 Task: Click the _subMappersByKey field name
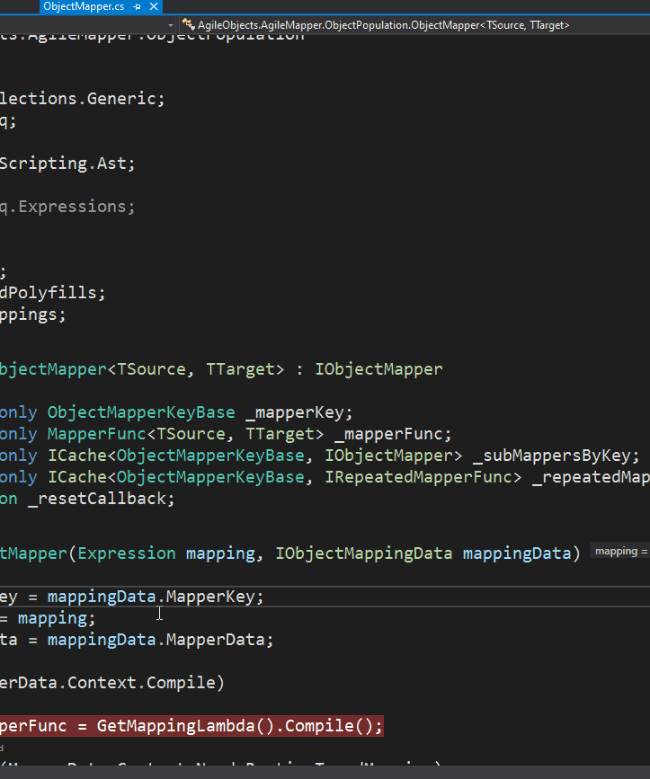point(554,456)
